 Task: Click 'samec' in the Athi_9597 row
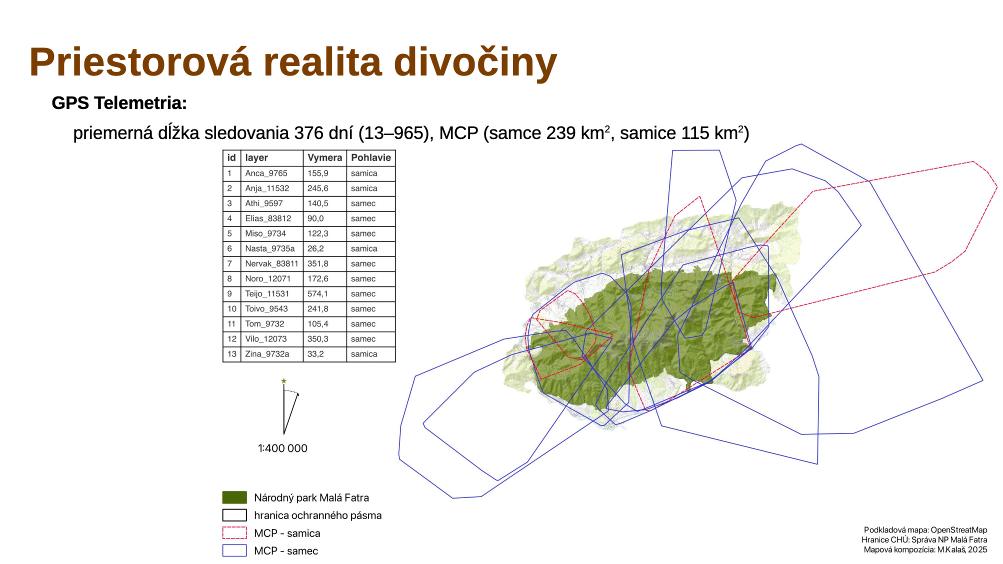click(x=363, y=203)
